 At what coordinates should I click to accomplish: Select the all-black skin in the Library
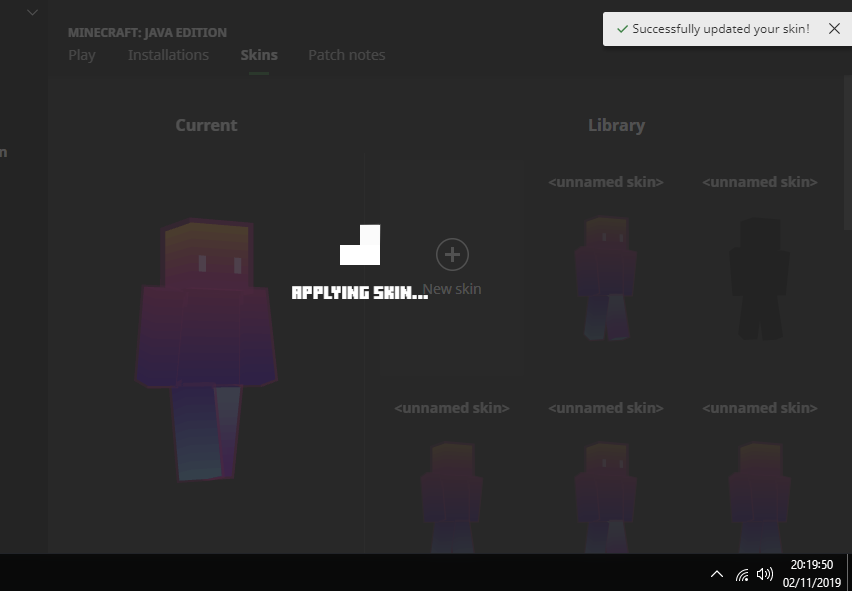tap(759, 279)
